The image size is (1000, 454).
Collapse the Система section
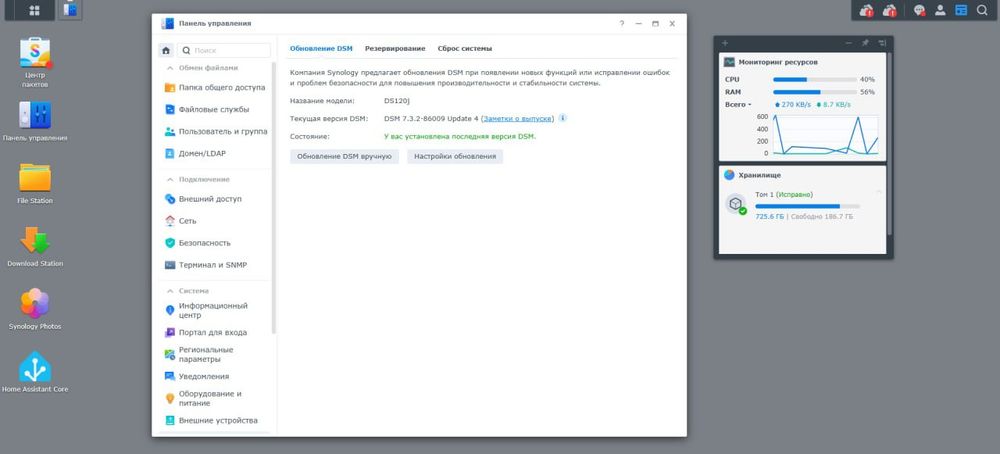pyautogui.click(x=170, y=291)
